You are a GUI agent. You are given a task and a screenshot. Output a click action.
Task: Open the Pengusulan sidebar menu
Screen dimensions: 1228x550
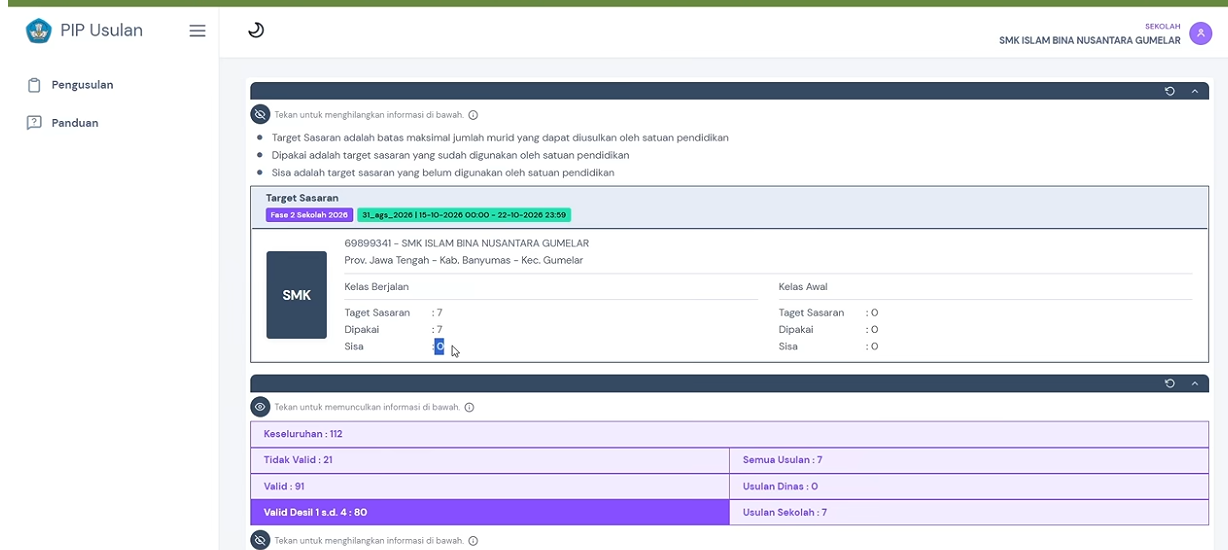click(x=82, y=85)
